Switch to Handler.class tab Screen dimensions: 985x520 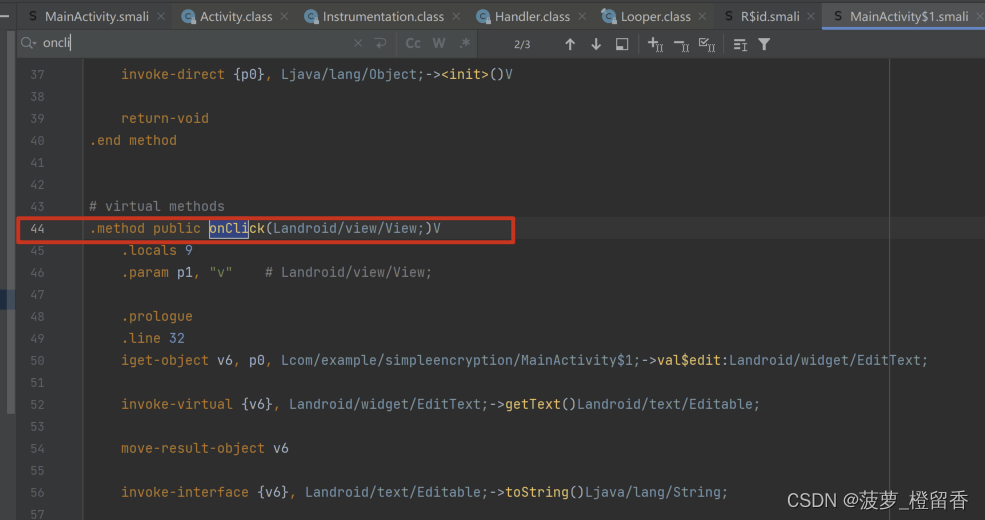(531, 16)
